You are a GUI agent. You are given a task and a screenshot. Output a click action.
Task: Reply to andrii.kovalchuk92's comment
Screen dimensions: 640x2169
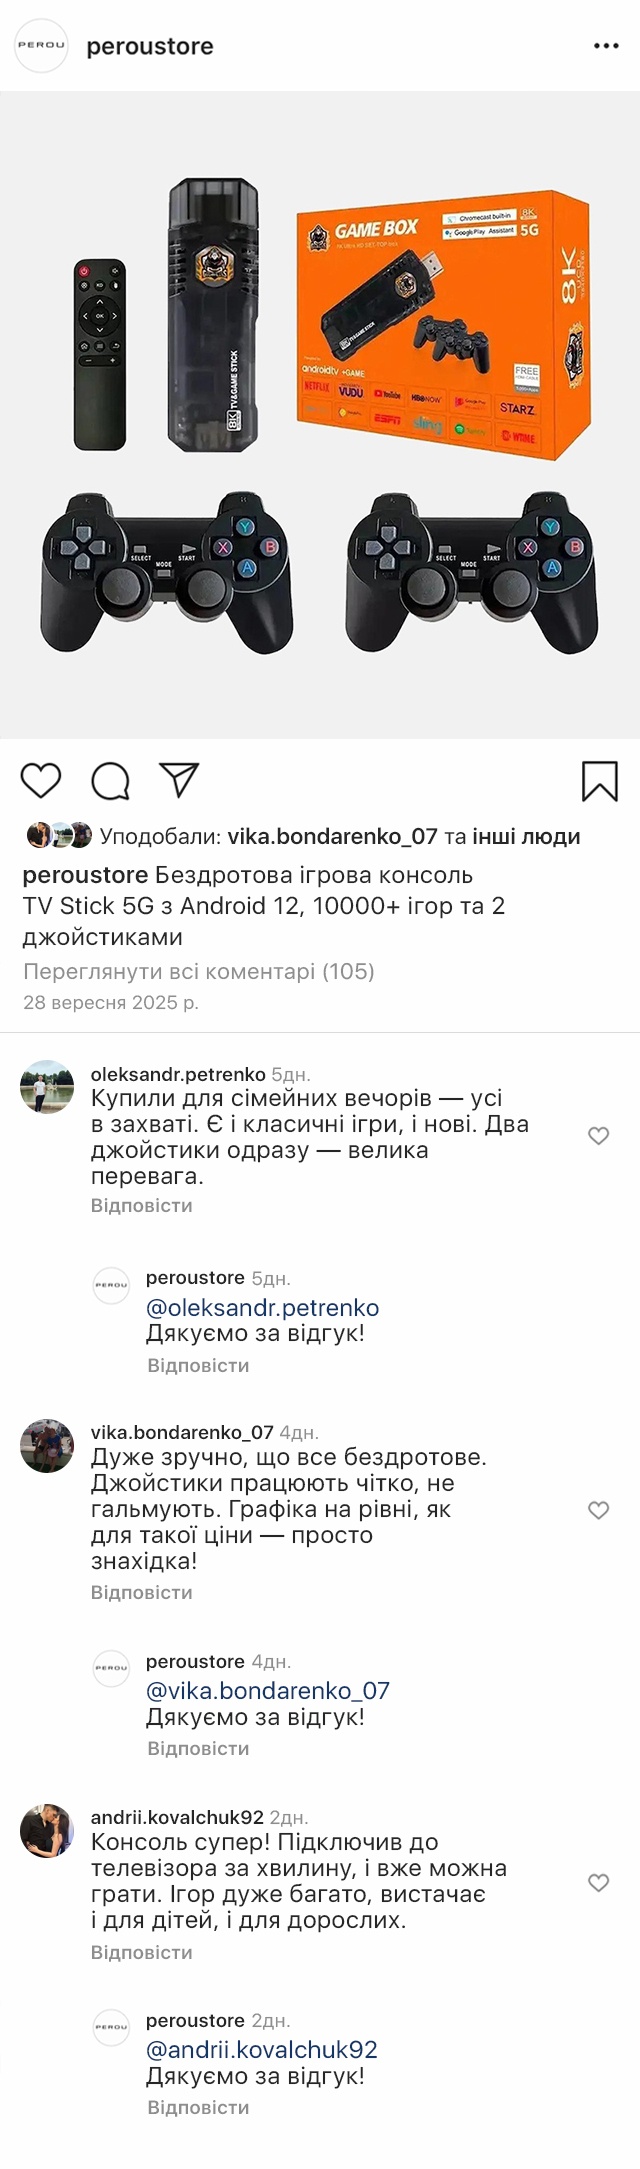pyautogui.click(x=141, y=1952)
